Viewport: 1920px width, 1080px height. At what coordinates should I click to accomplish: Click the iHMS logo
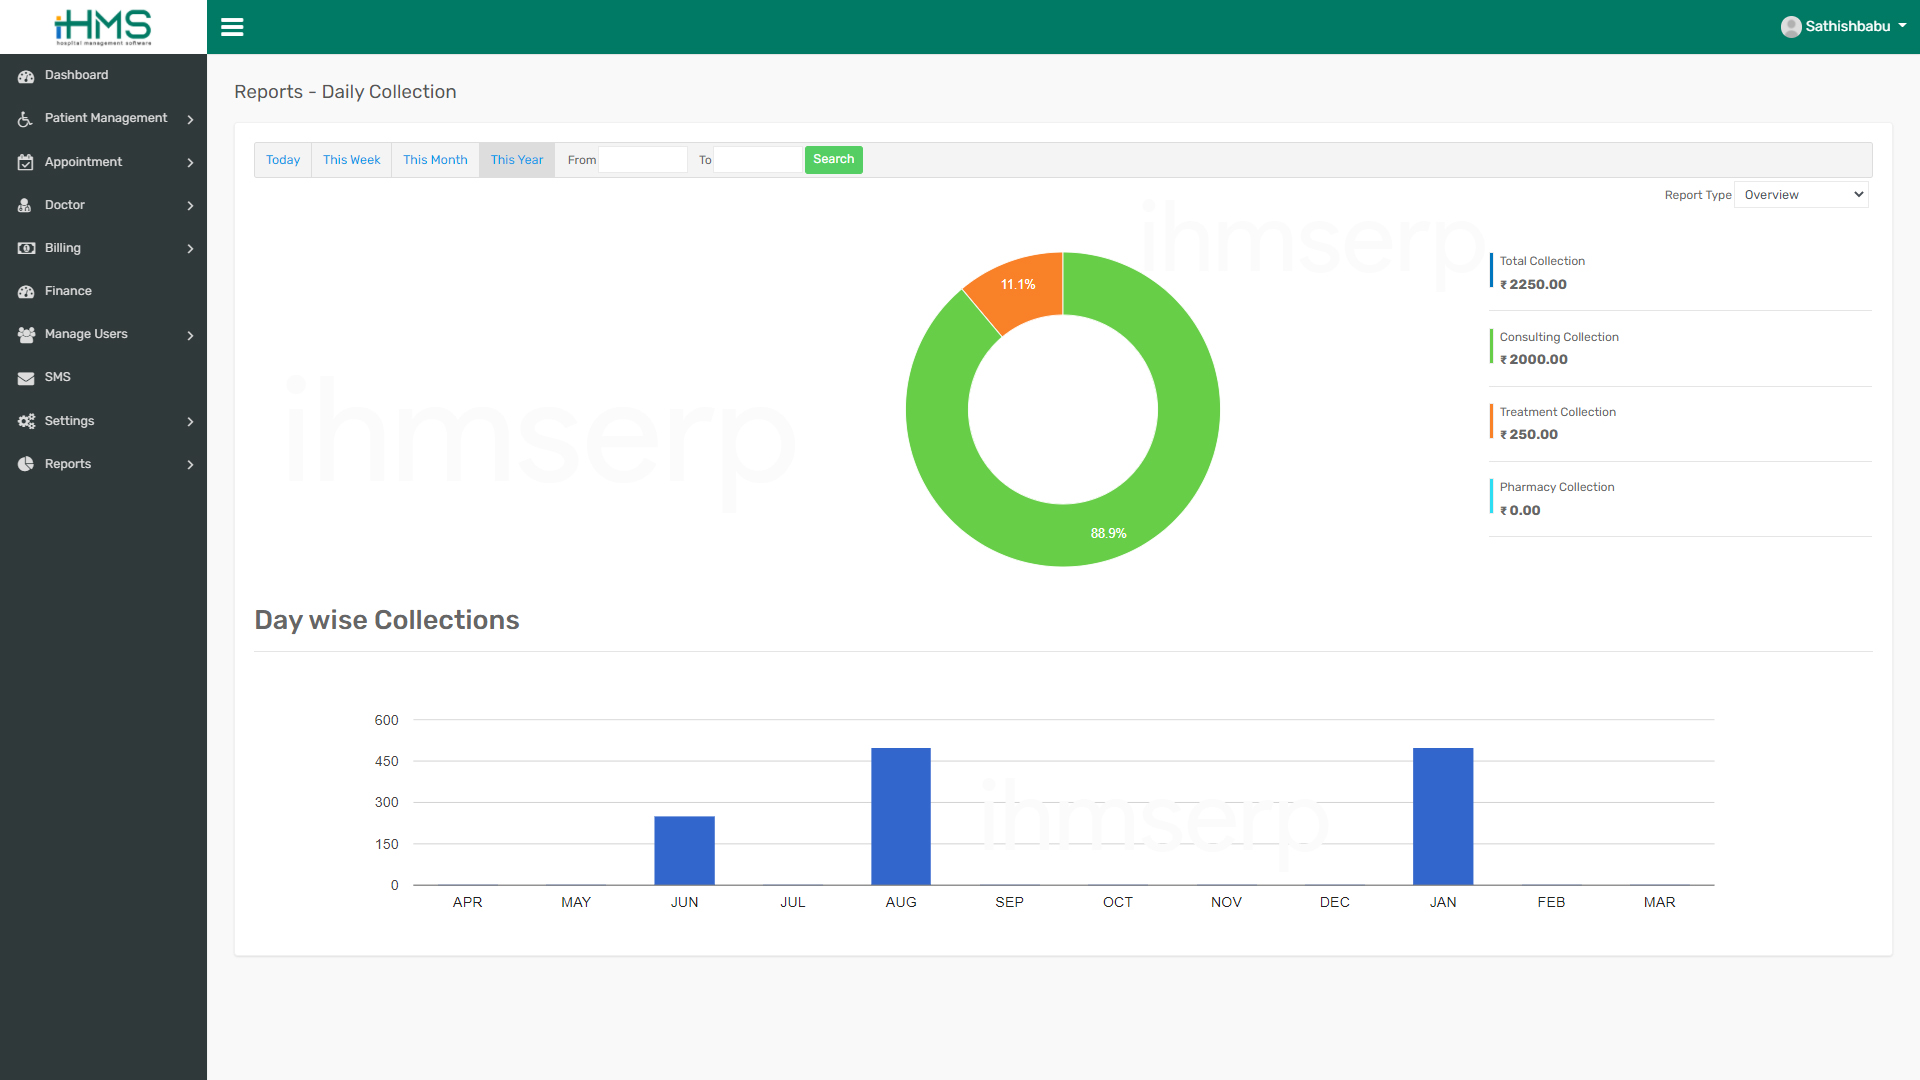[x=103, y=27]
